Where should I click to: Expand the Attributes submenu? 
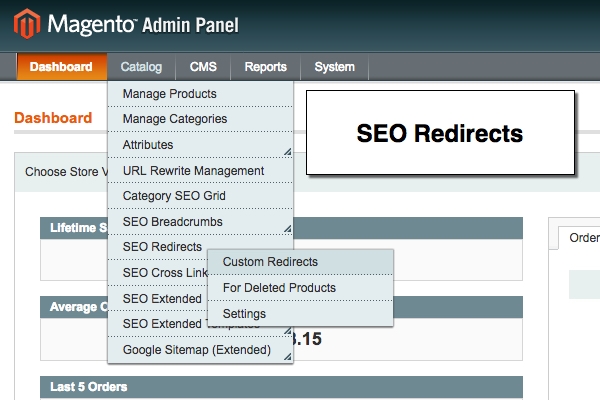[x=201, y=145]
